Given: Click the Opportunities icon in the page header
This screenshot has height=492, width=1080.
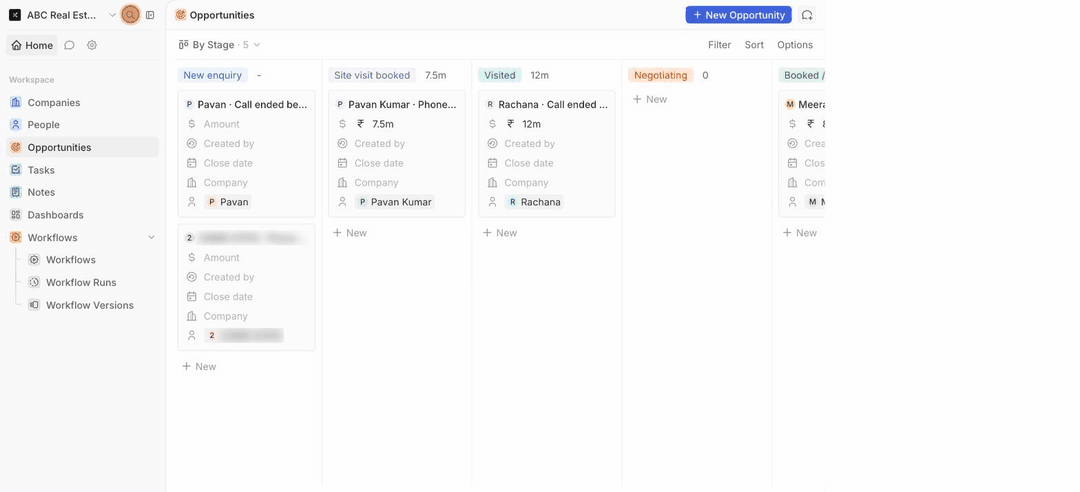Looking at the screenshot, I should (x=180, y=14).
